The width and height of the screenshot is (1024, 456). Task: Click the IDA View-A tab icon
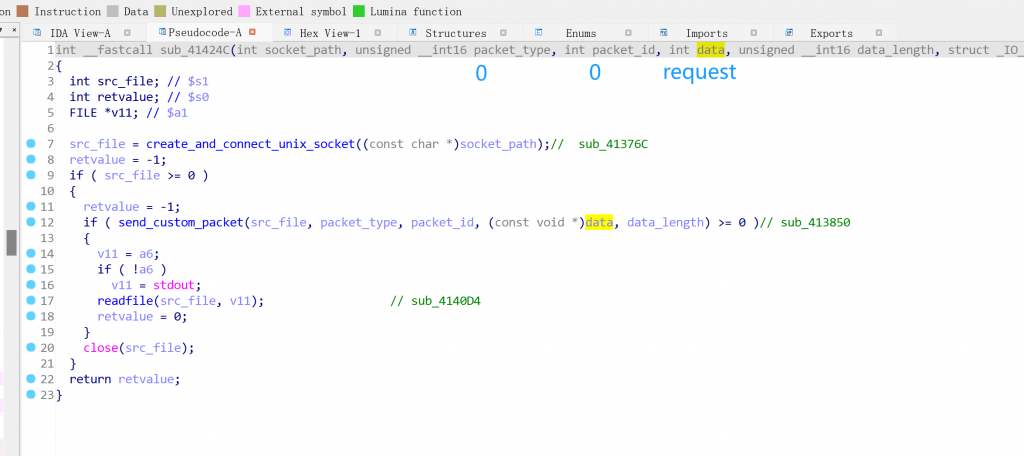tap(37, 33)
